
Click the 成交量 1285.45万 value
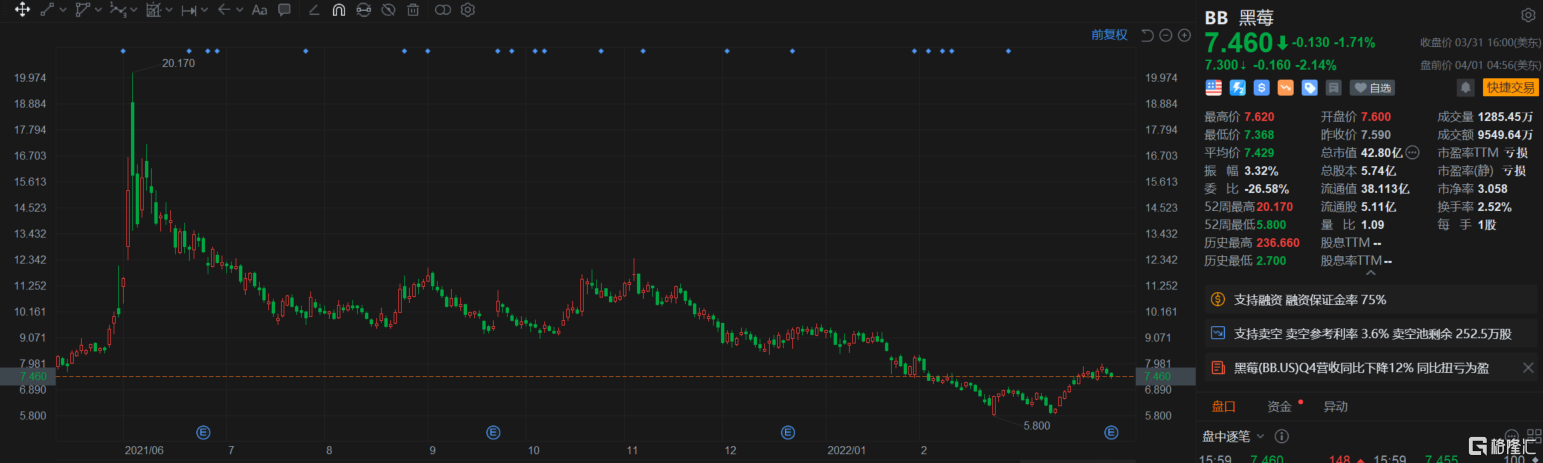[x=1506, y=116]
